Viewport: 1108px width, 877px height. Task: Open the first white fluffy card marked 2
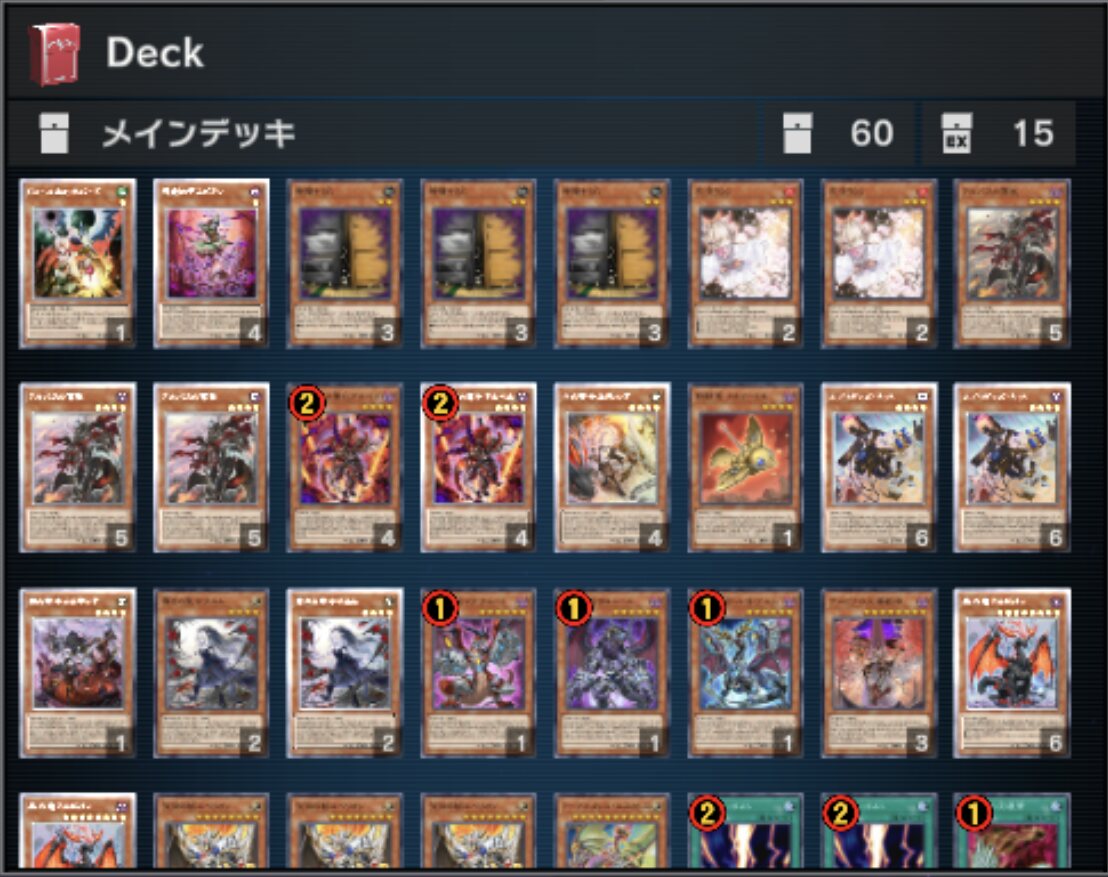pos(745,263)
